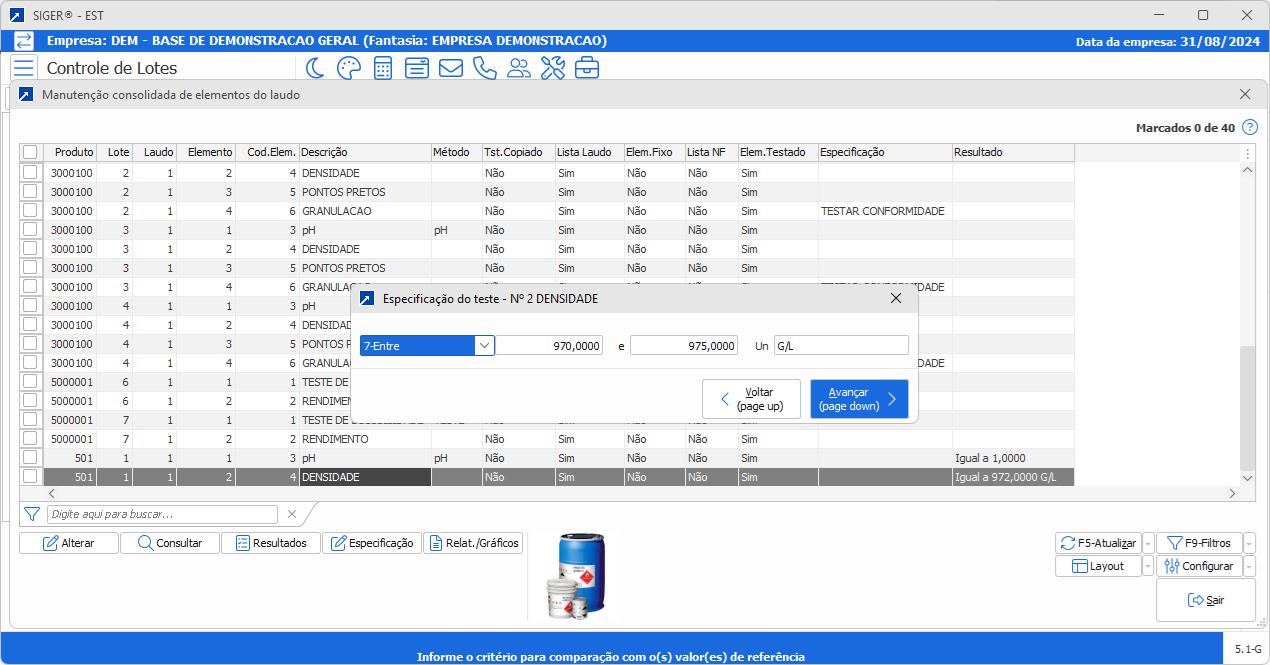Click the Especificação button at the bottom
This screenshot has height=665, width=1270.
pos(374,542)
